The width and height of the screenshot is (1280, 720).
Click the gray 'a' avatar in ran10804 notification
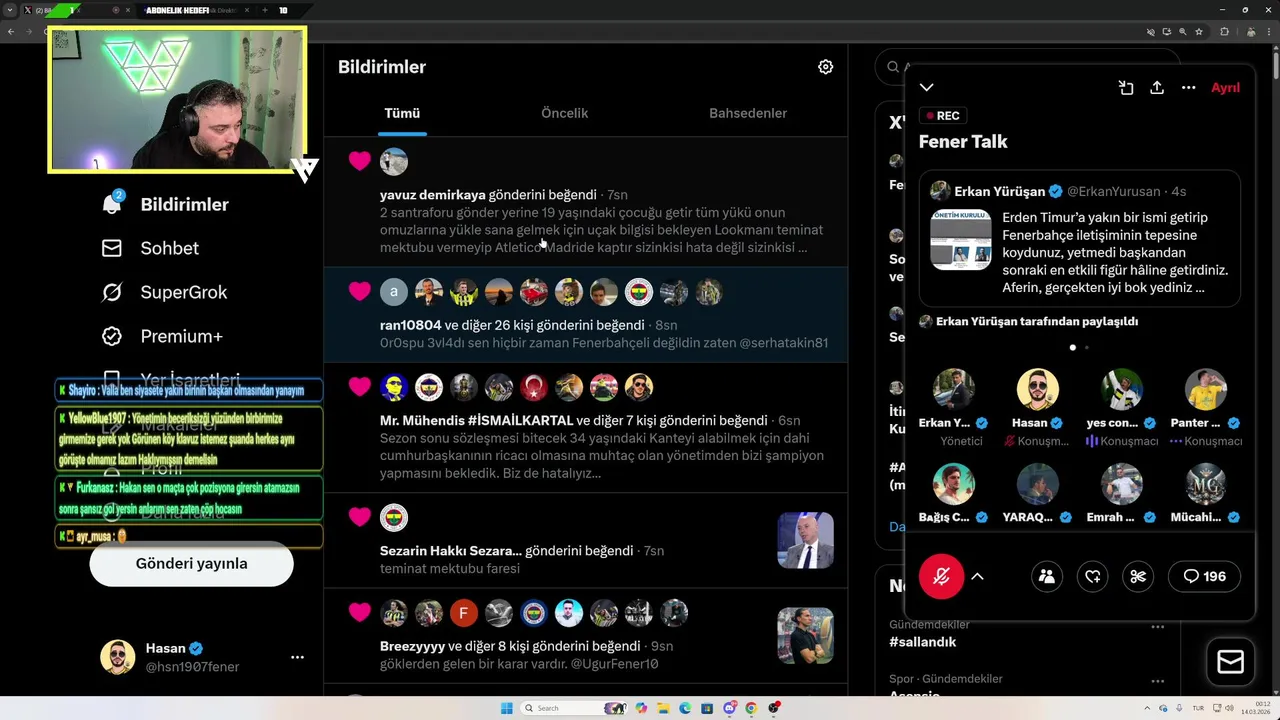click(x=394, y=292)
